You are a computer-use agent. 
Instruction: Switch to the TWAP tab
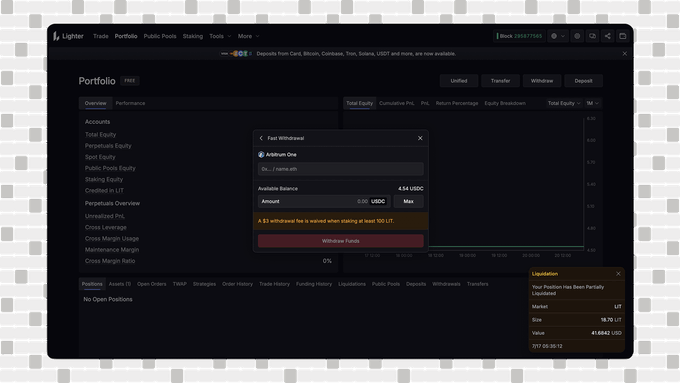(180, 284)
